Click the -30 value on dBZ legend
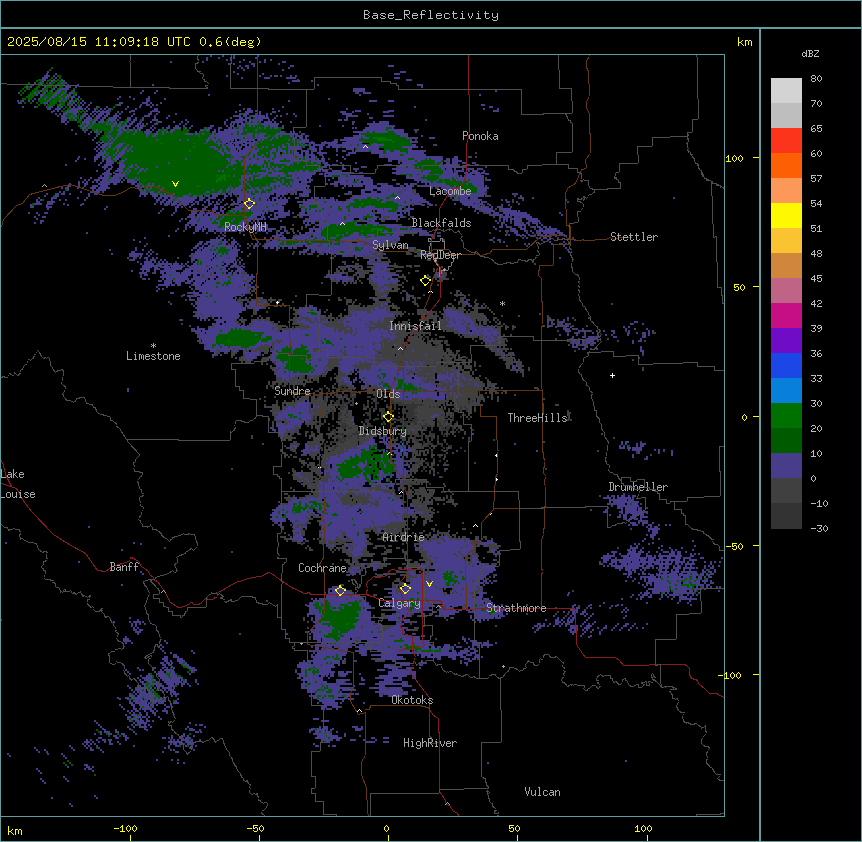Screen dimensions: 862x842 pyautogui.click(x=819, y=528)
